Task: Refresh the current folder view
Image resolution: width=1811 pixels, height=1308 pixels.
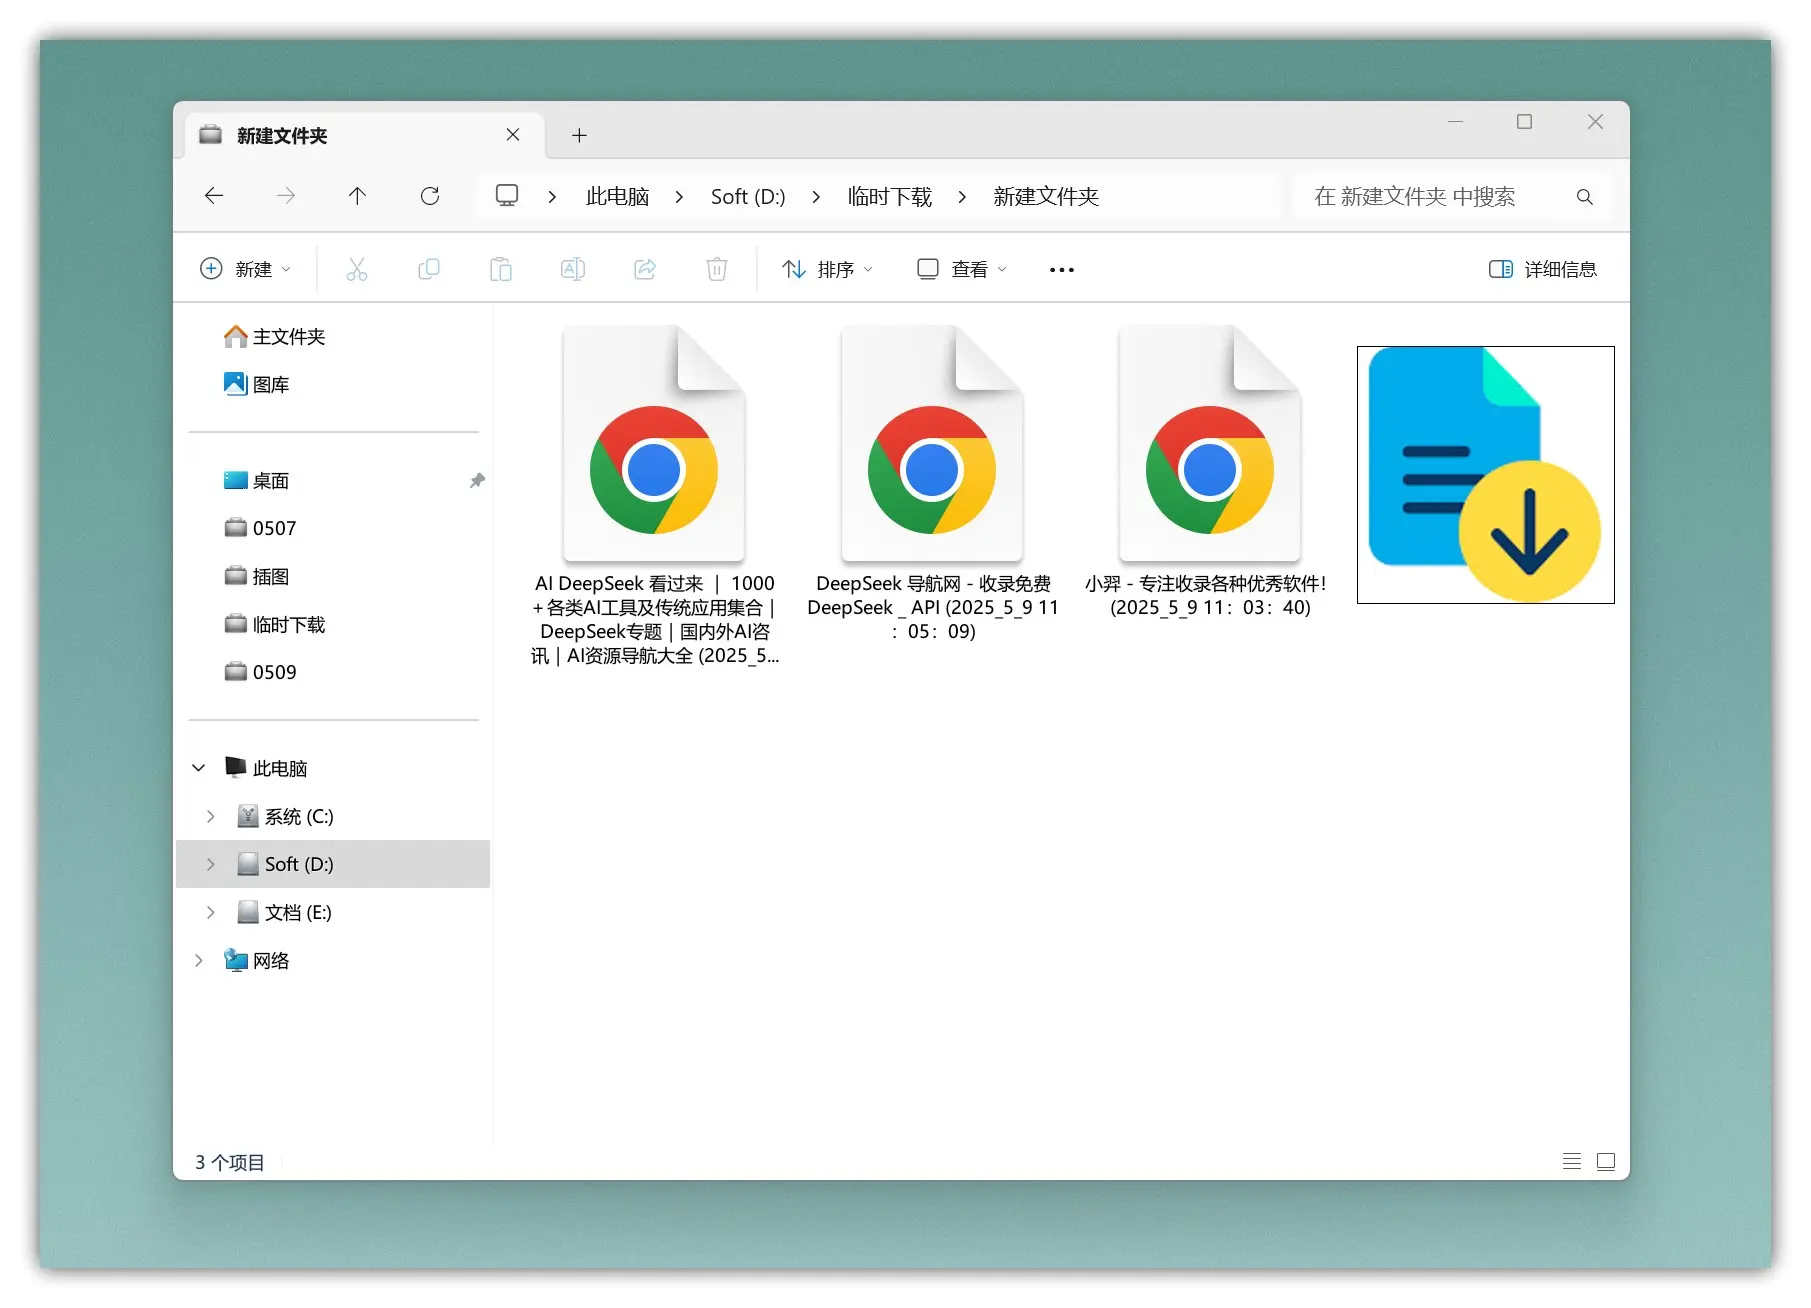Action: coord(430,196)
